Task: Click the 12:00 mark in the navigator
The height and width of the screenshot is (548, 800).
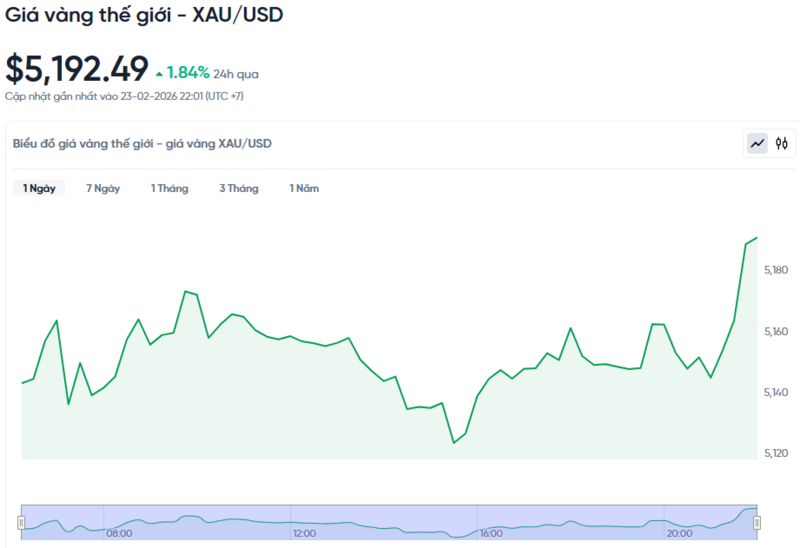Action: coord(304,534)
